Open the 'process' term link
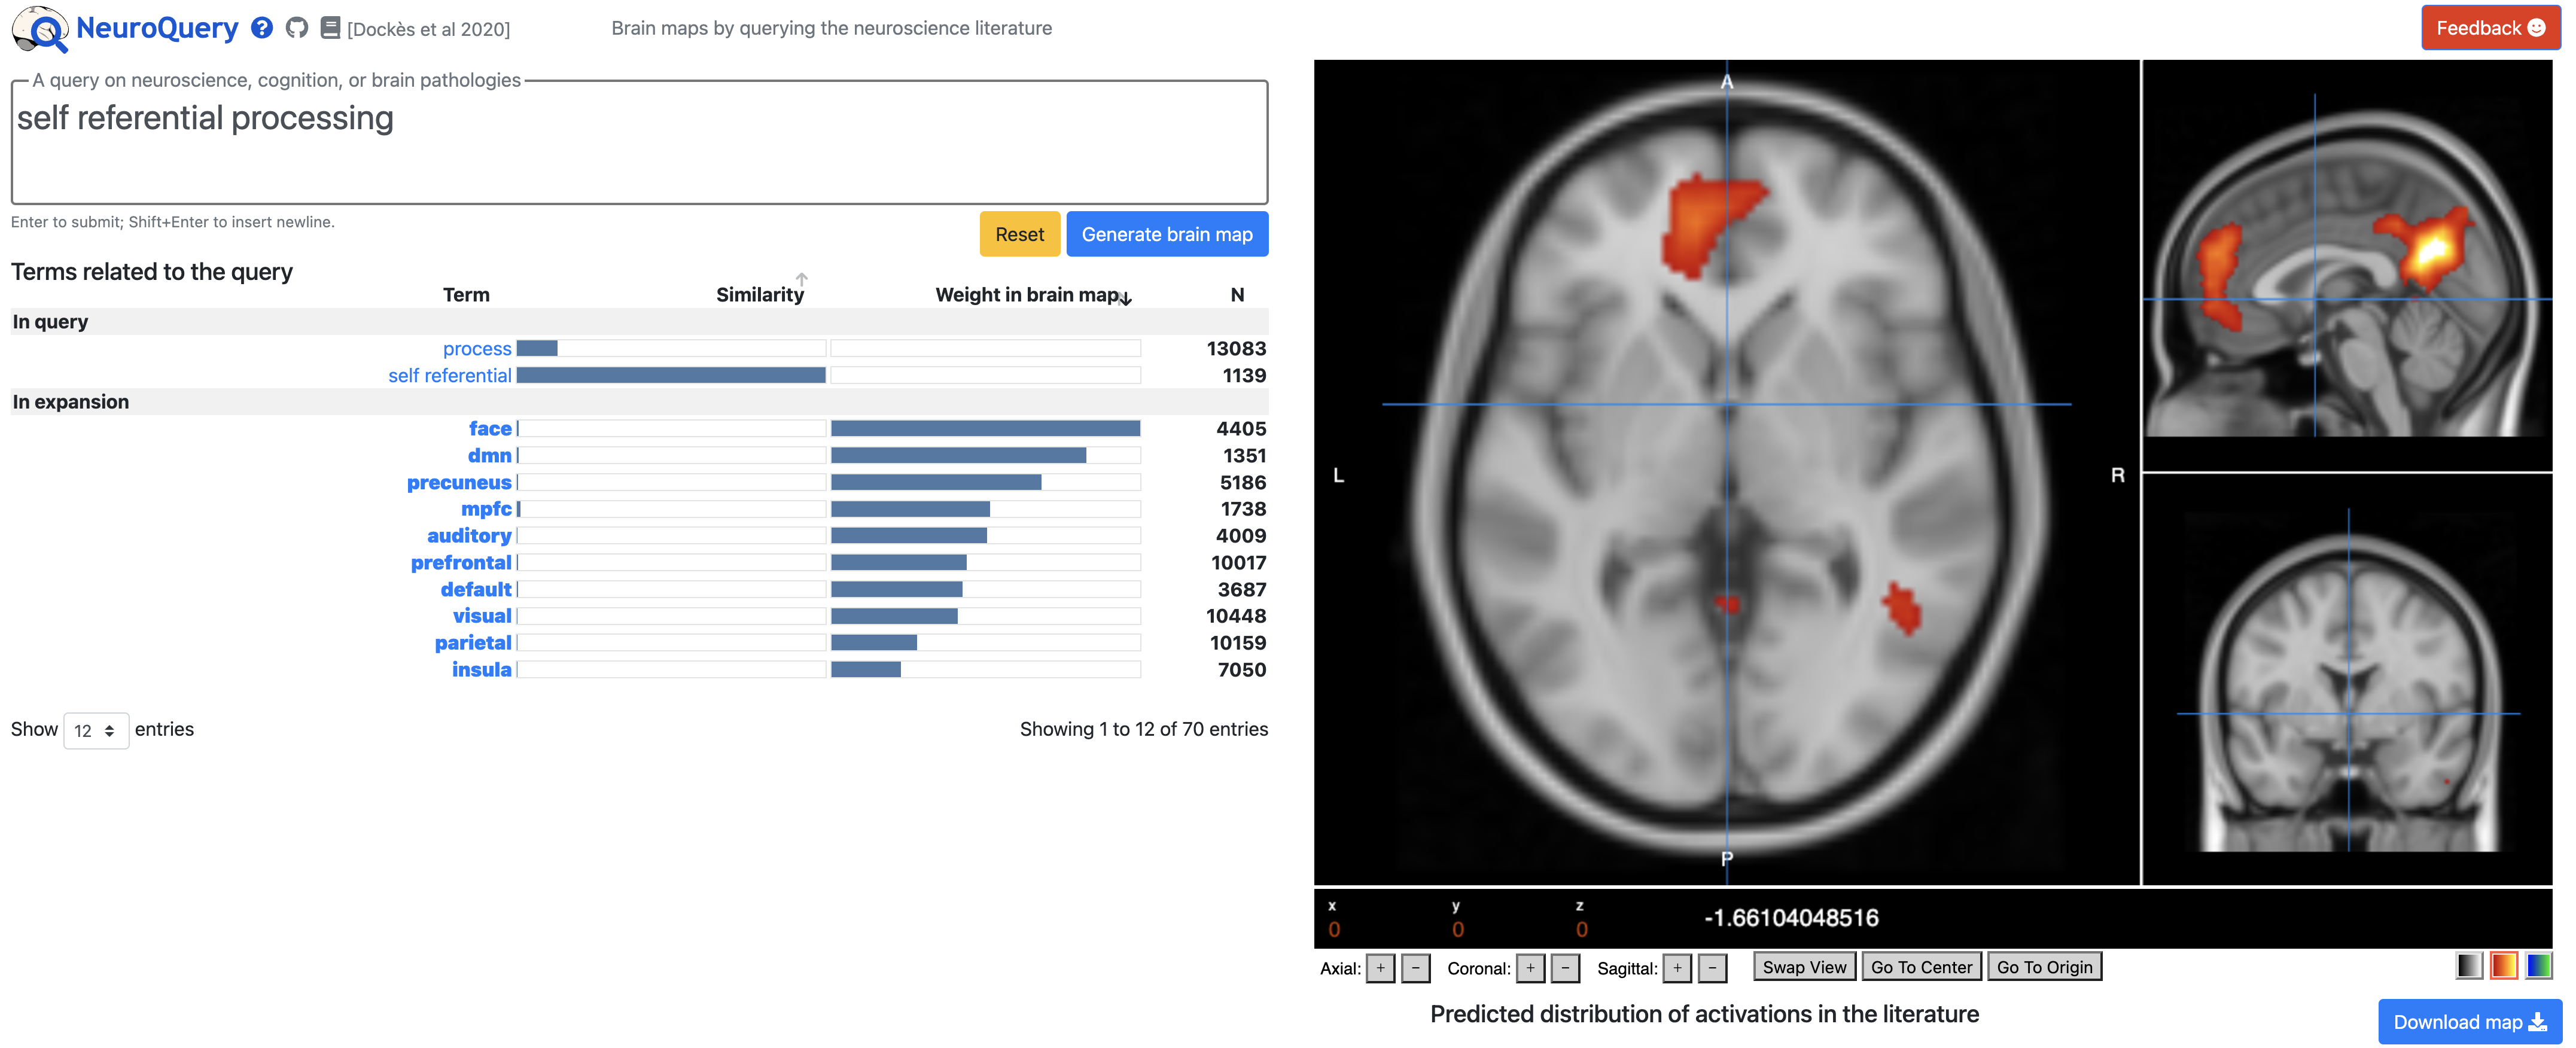Viewport: 2576px width, 1048px height. pos(477,349)
